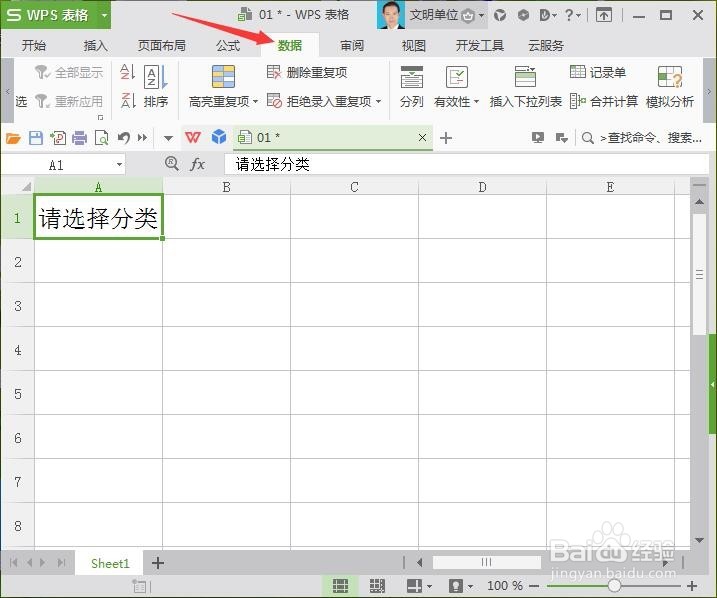
Task: Expand the WPS 表格 application menu arrow
Action: (104, 15)
